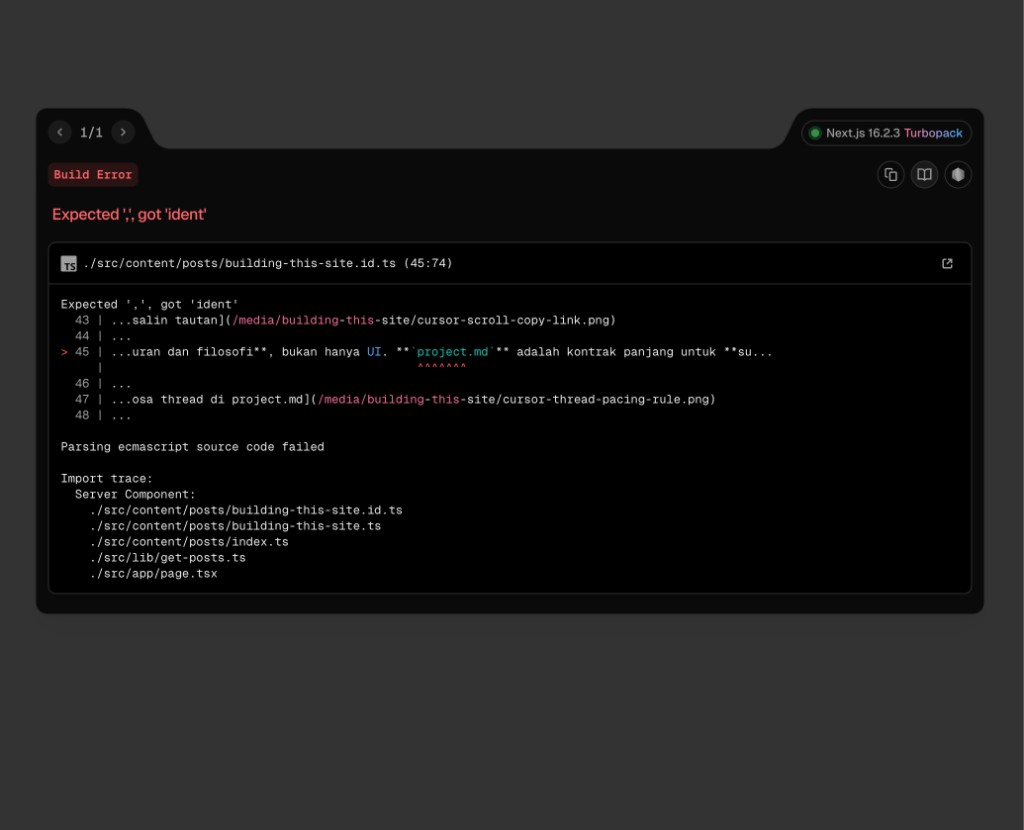Screen dimensions: 1024x830
Task: Click the green status dot in the Next.js badge
Action: tap(815, 133)
